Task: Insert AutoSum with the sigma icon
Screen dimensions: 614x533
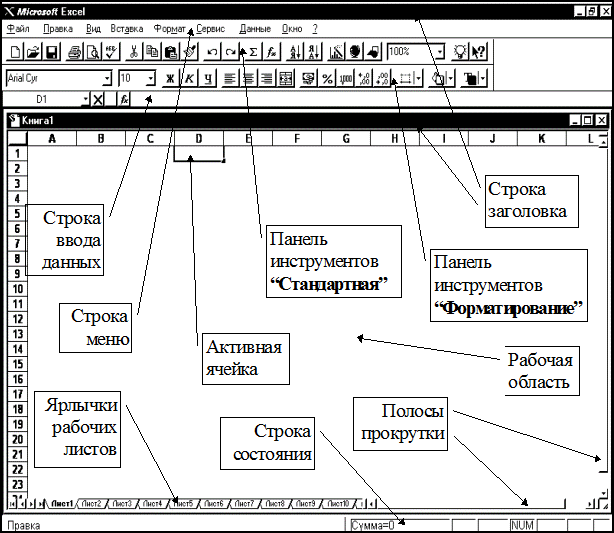Action: coord(253,52)
